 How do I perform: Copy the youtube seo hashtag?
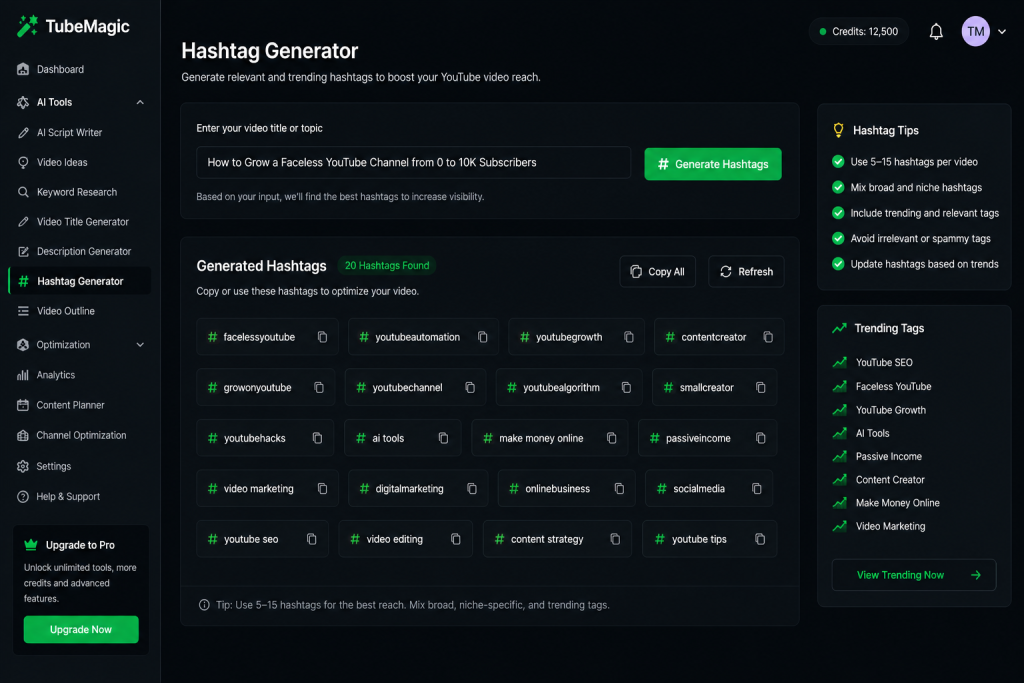click(312, 539)
